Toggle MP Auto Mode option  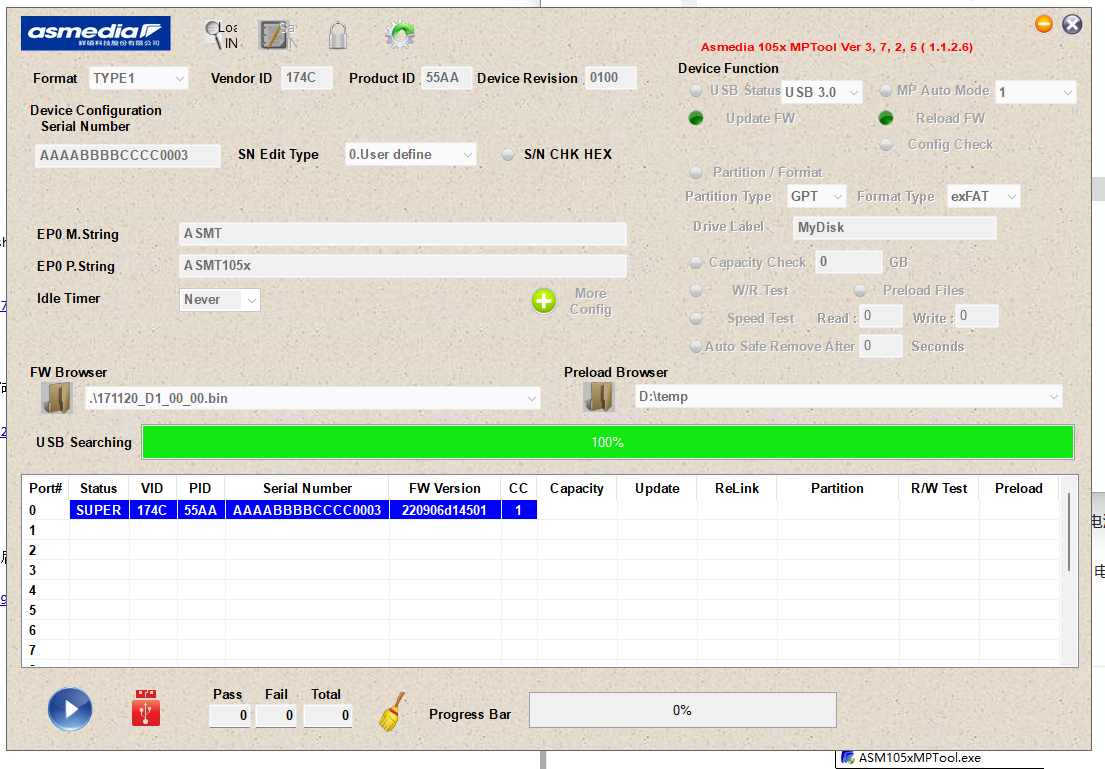[x=886, y=90]
